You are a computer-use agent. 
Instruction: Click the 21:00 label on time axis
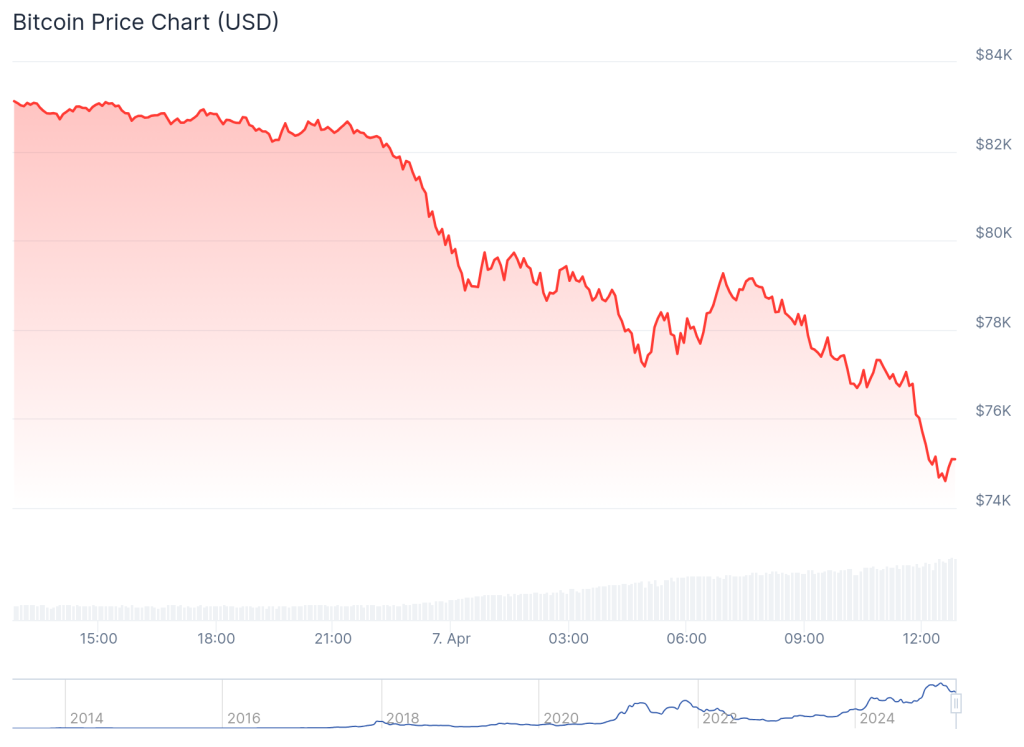pos(333,638)
